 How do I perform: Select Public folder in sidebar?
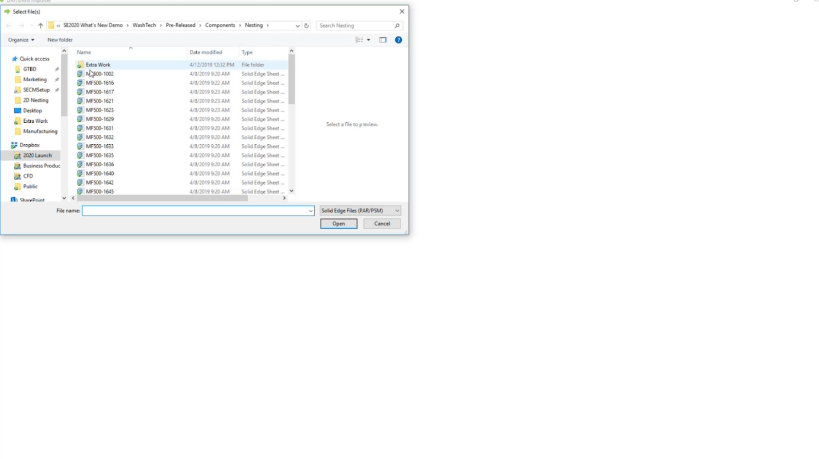point(30,186)
